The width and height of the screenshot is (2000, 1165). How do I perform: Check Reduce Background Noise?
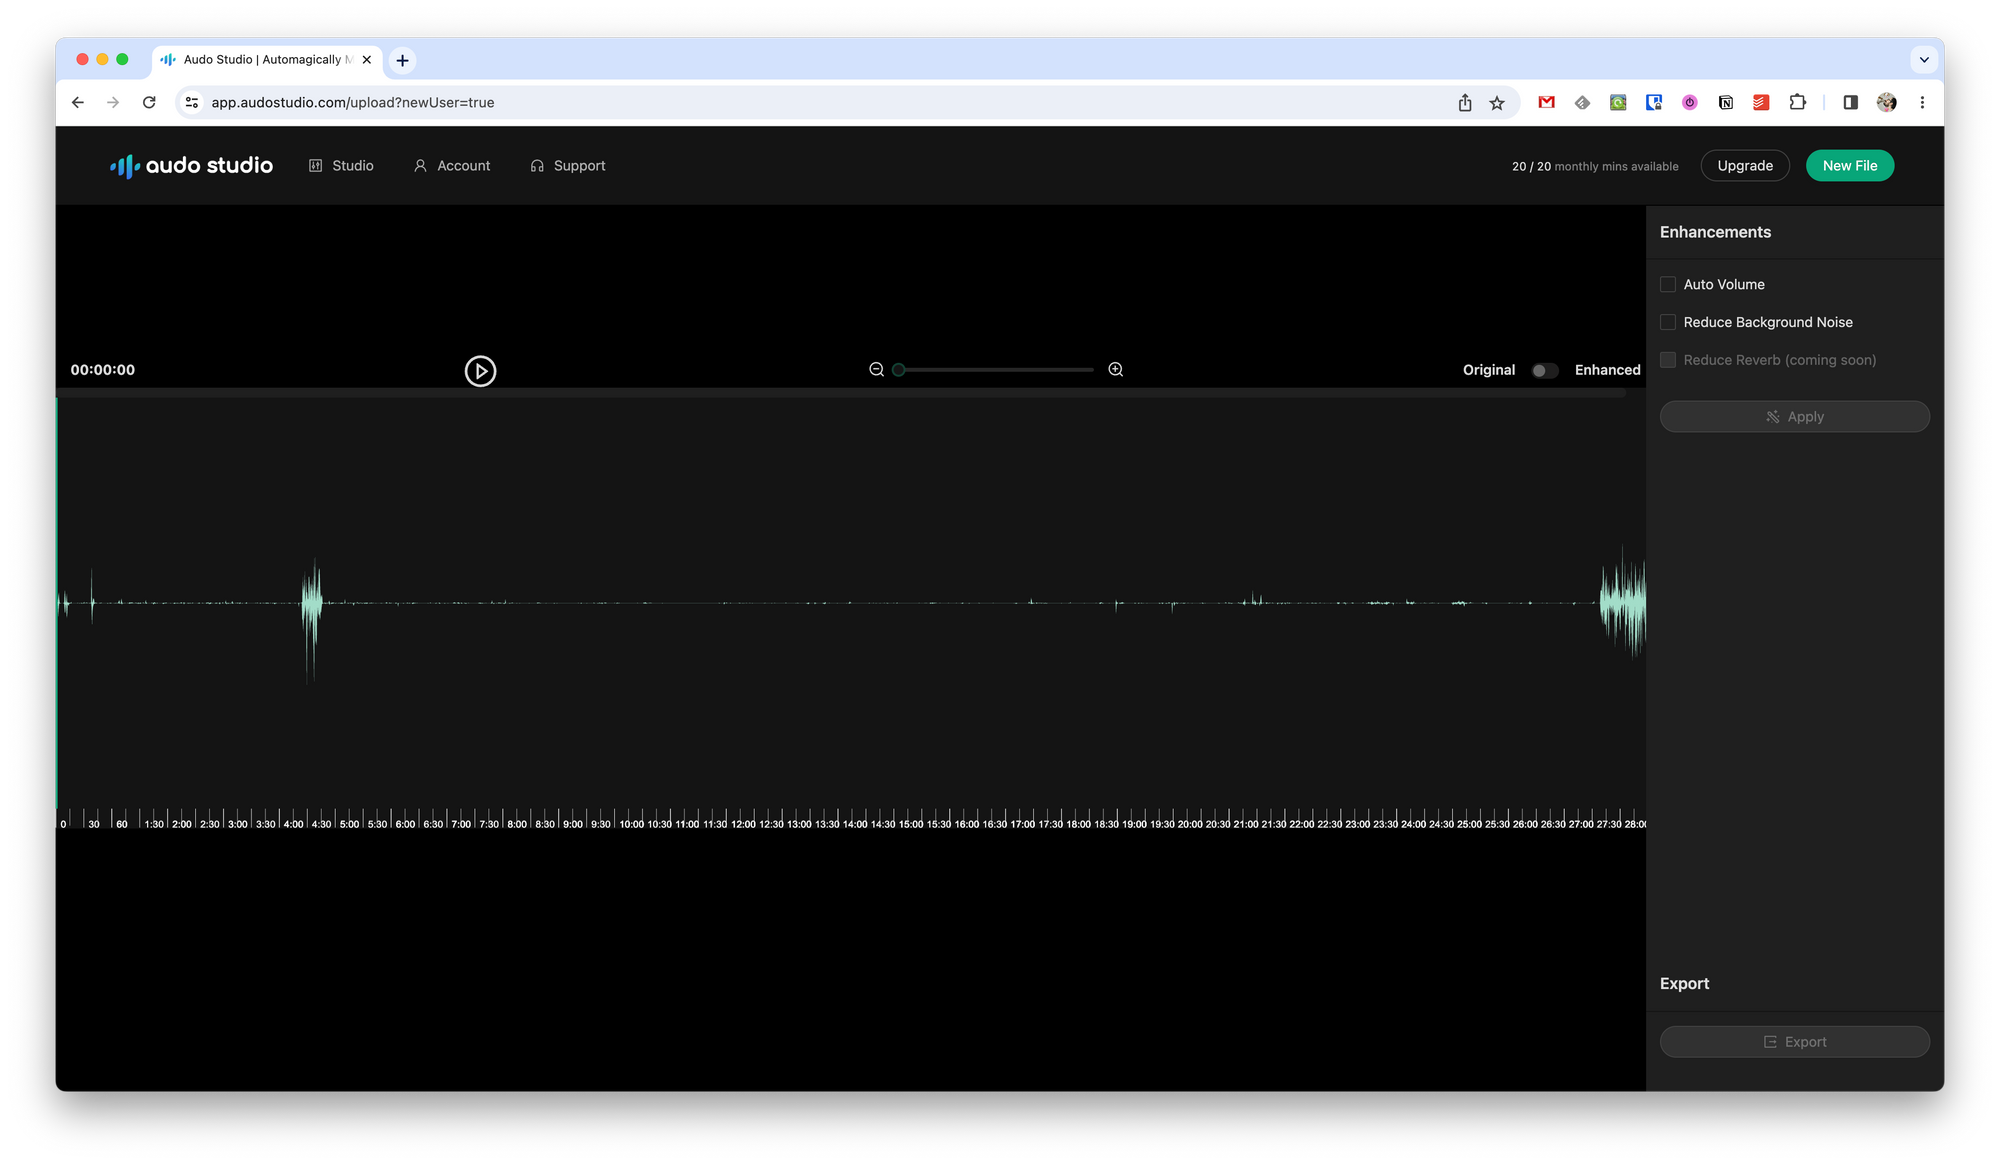coord(1668,322)
